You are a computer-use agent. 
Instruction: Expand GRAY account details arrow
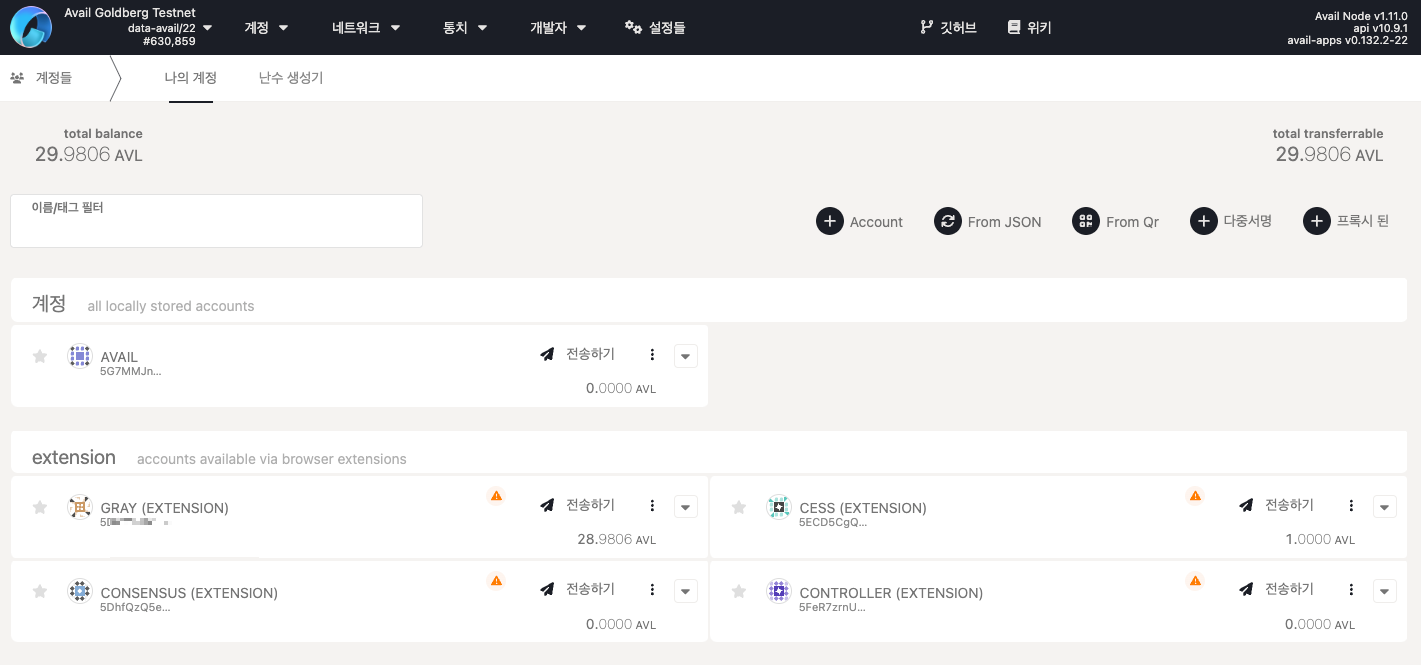point(685,507)
